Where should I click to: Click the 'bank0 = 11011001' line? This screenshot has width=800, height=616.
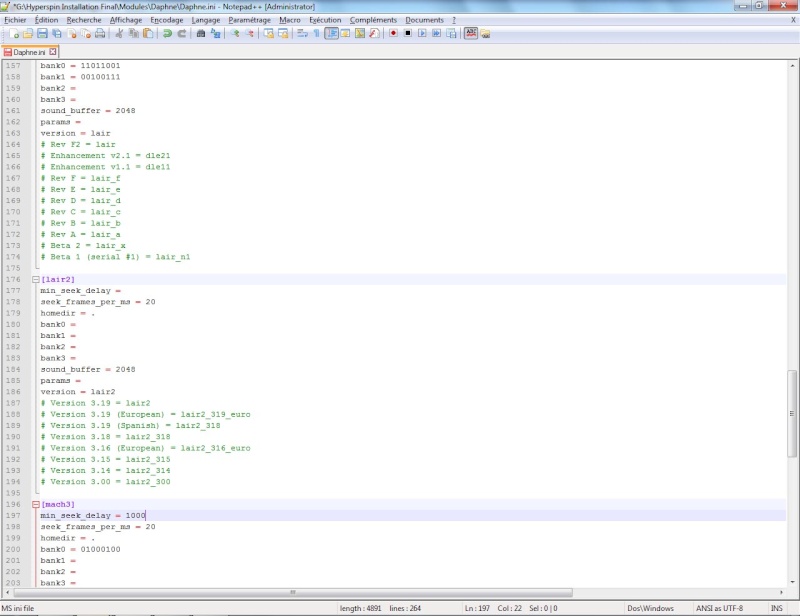point(80,66)
